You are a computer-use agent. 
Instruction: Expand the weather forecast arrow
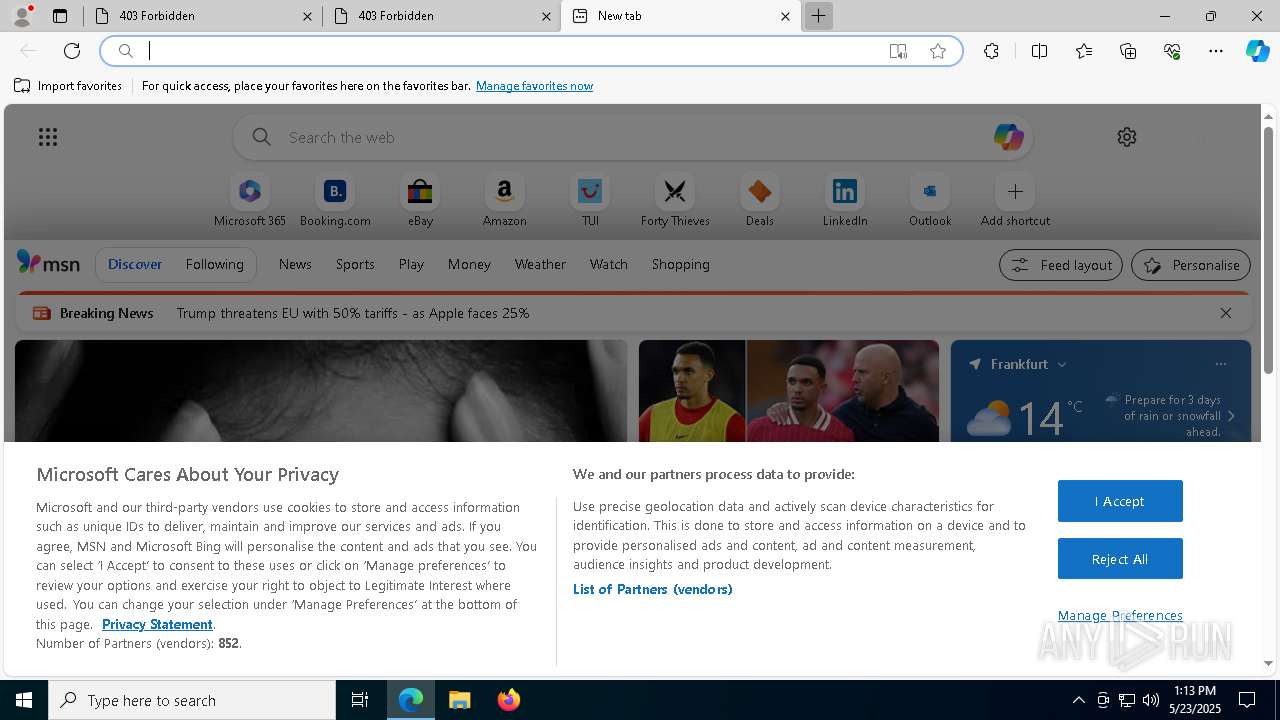pos(1231,416)
